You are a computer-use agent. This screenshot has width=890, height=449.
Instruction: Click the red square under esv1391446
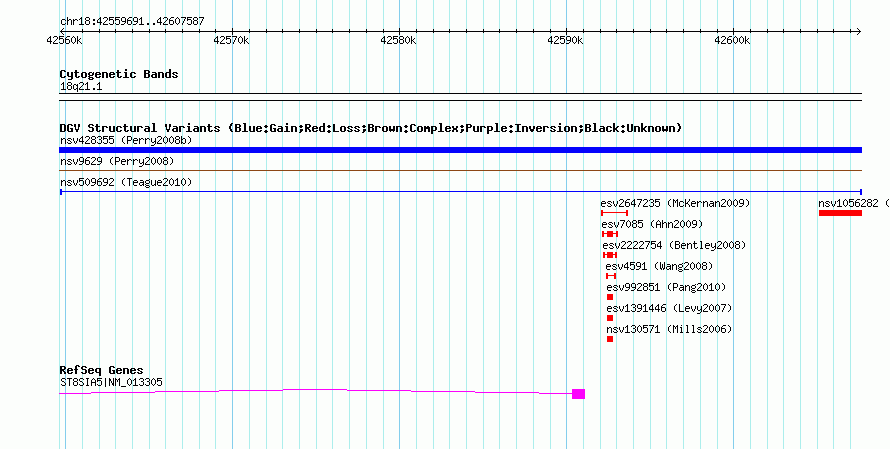coord(610,318)
